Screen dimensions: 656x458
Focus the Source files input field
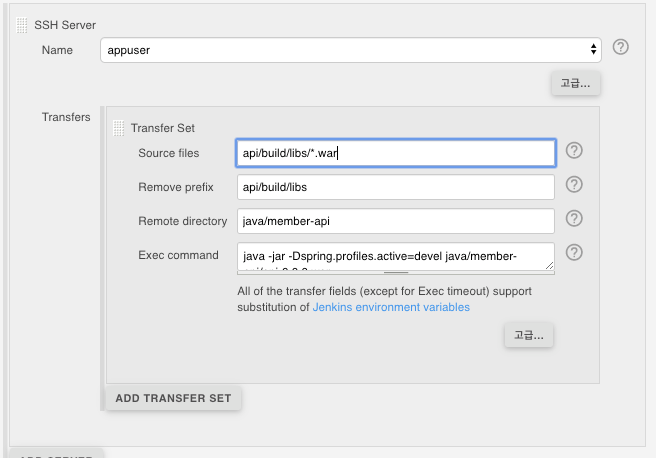(x=396, y=153)
